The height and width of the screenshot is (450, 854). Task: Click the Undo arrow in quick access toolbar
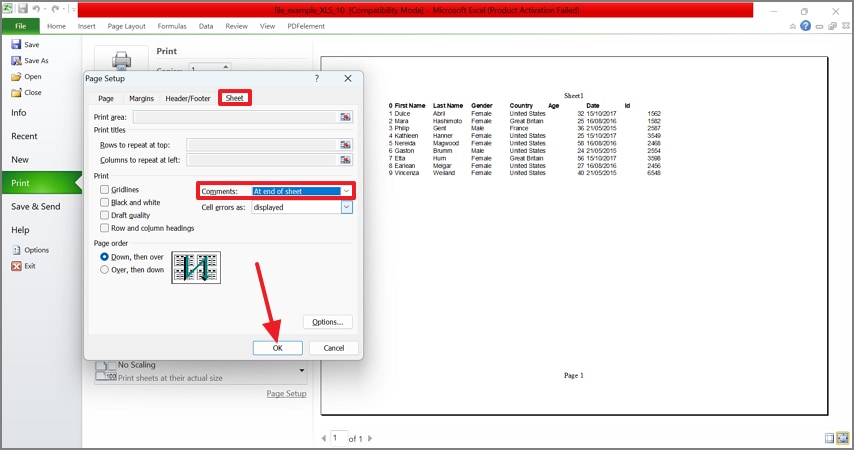click(x=36, y=9)
